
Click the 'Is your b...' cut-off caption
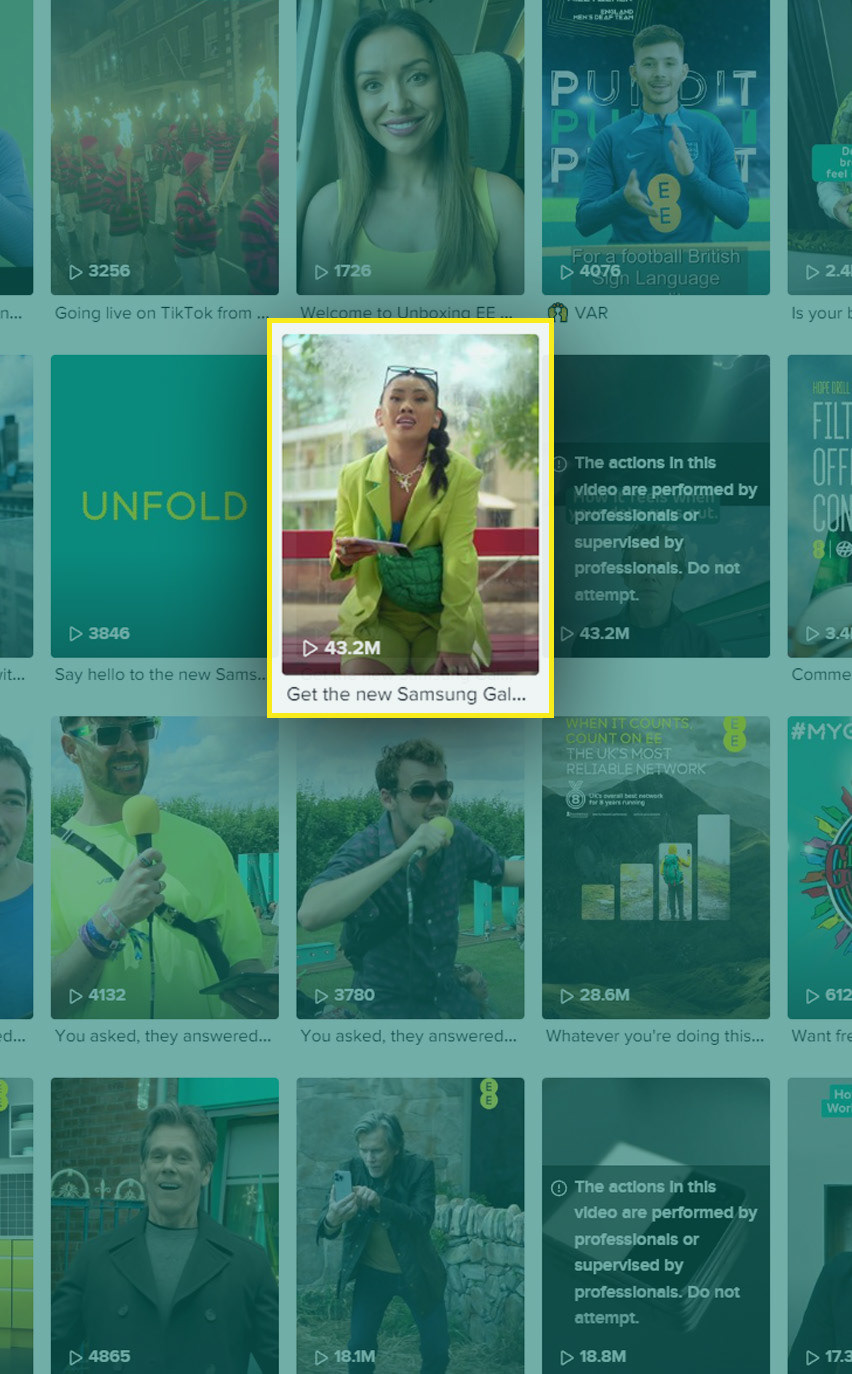tap(821, 313)
